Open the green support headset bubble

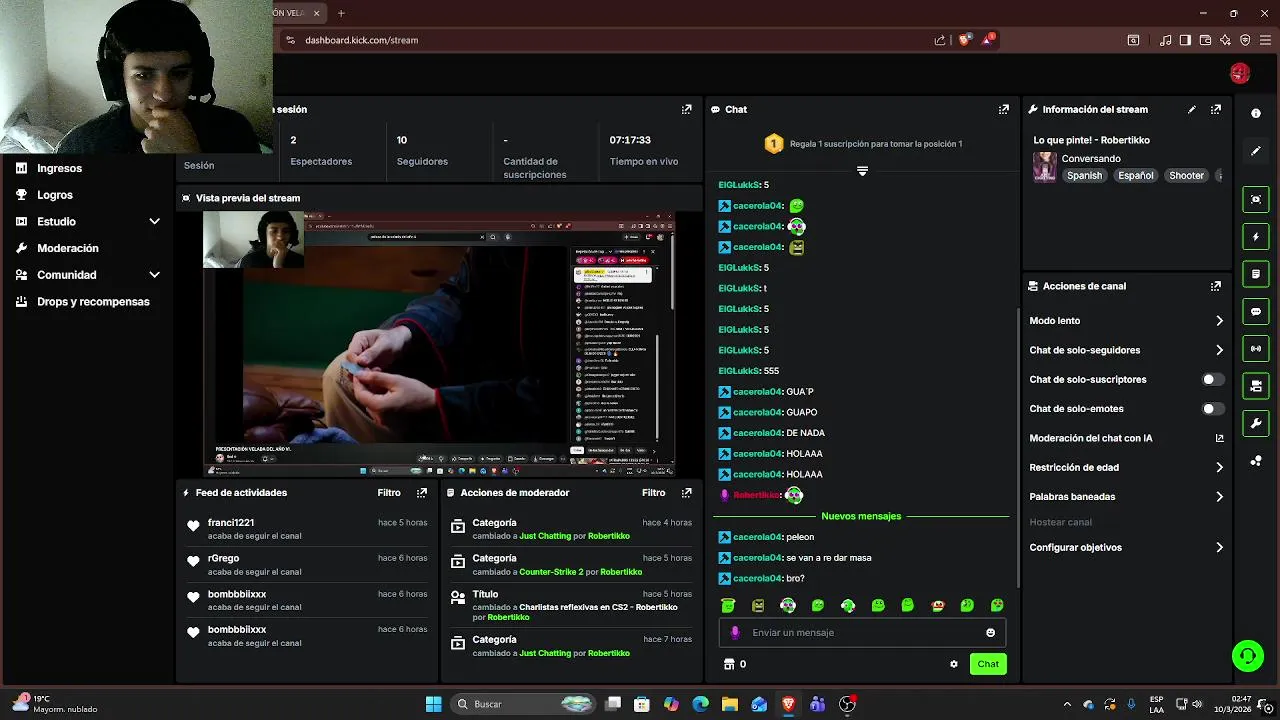point(1247,656)
